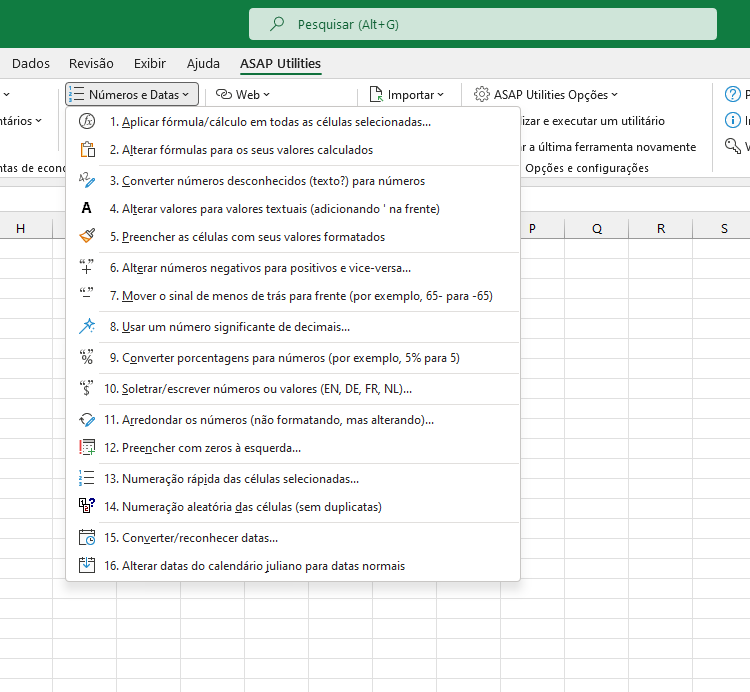750x692 pixels.
Task: Expand the Importar dropdown
Action: [x=407, y=95]
